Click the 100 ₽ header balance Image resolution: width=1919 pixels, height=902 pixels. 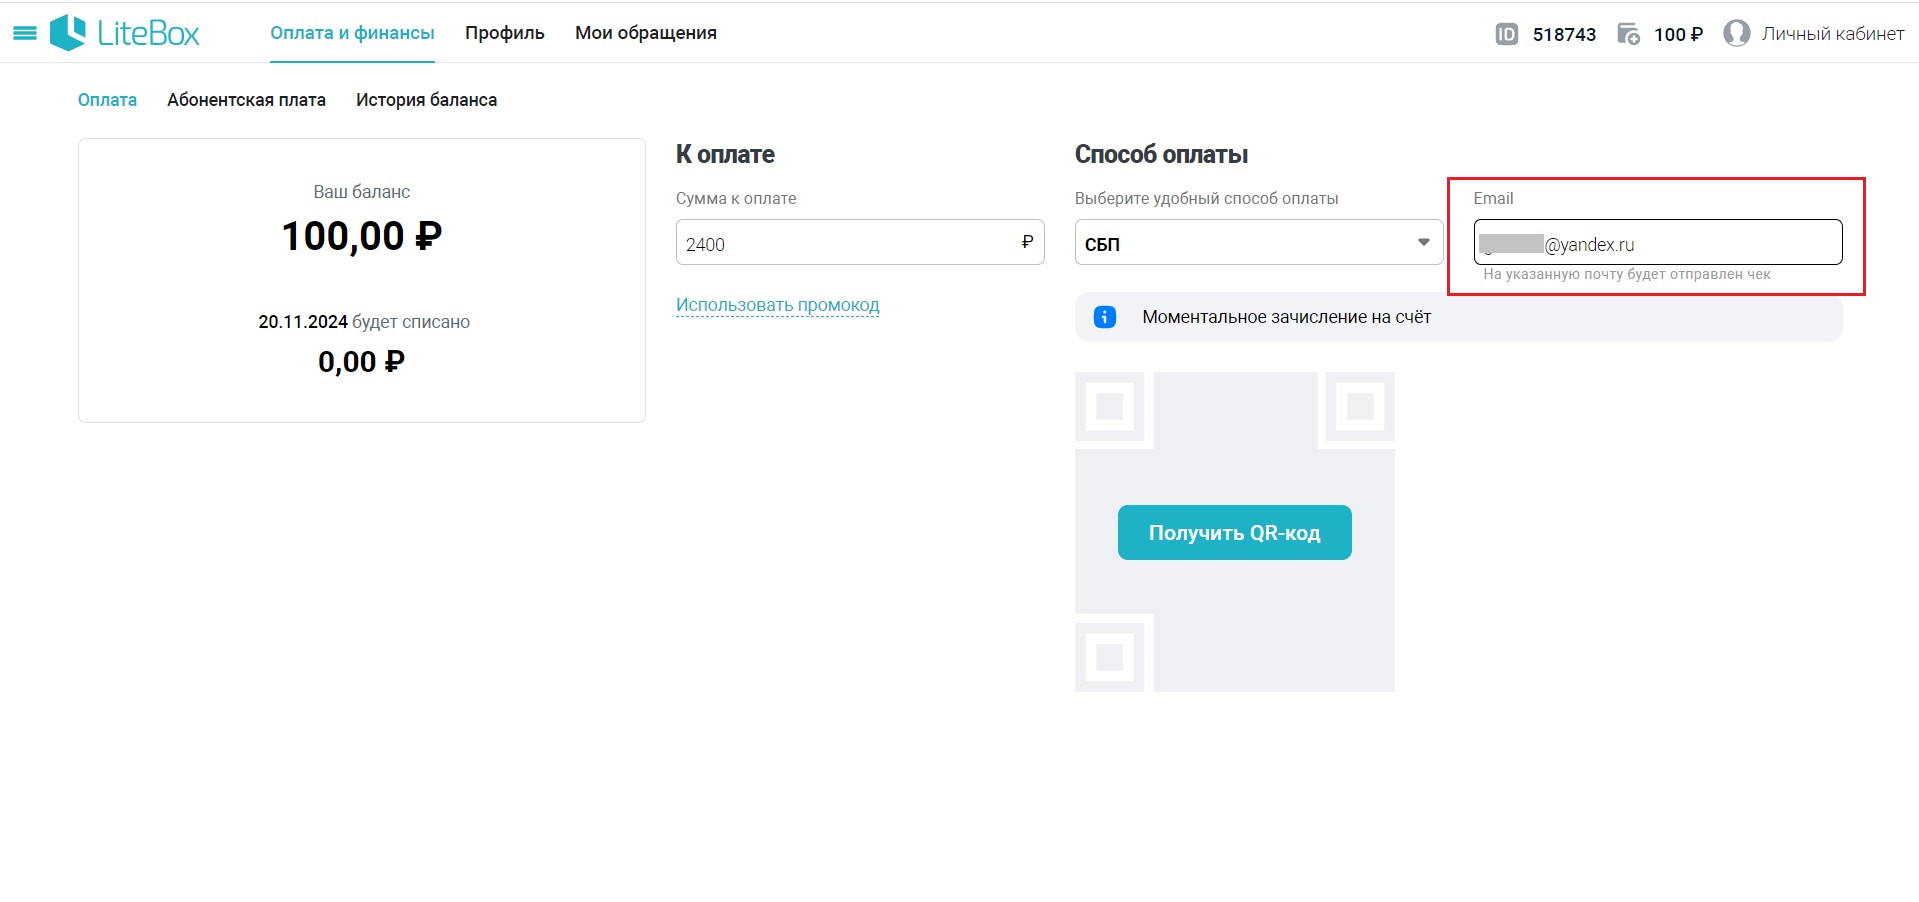pos(1678,35)
